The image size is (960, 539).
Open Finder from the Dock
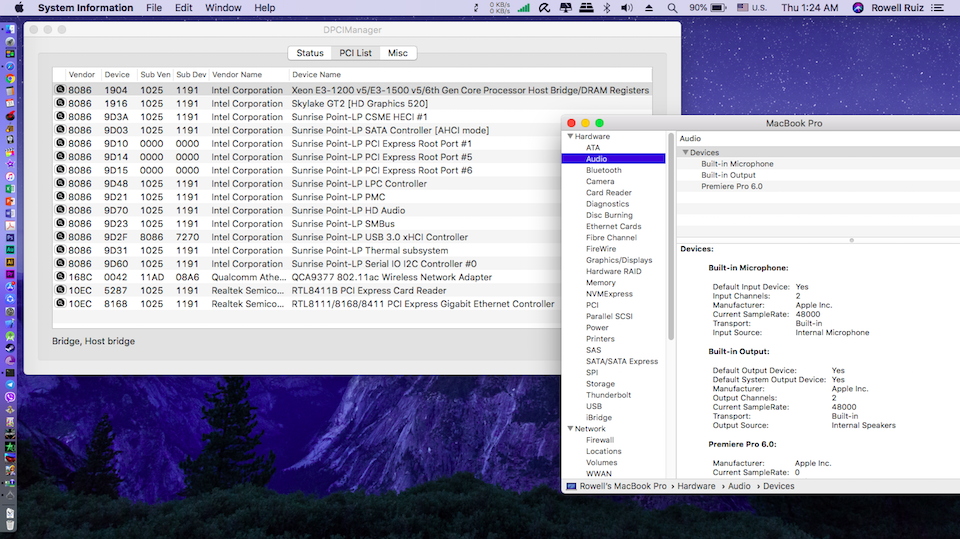click(10, 29)
